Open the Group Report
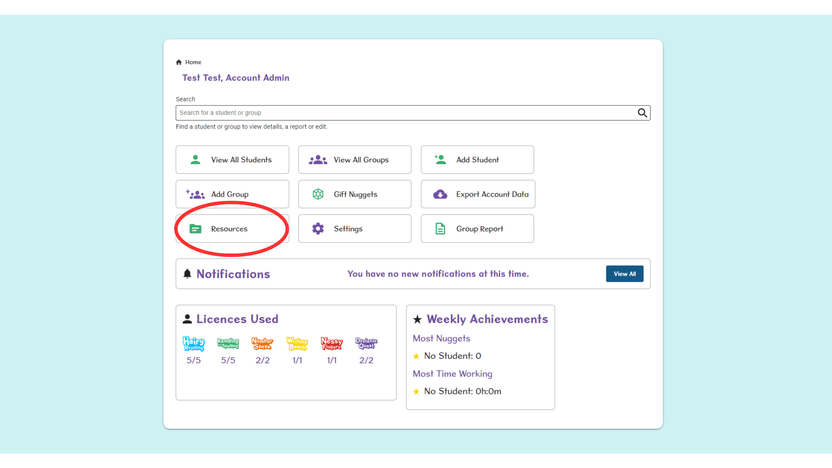The image size is (832, 468). coord(478,229)
